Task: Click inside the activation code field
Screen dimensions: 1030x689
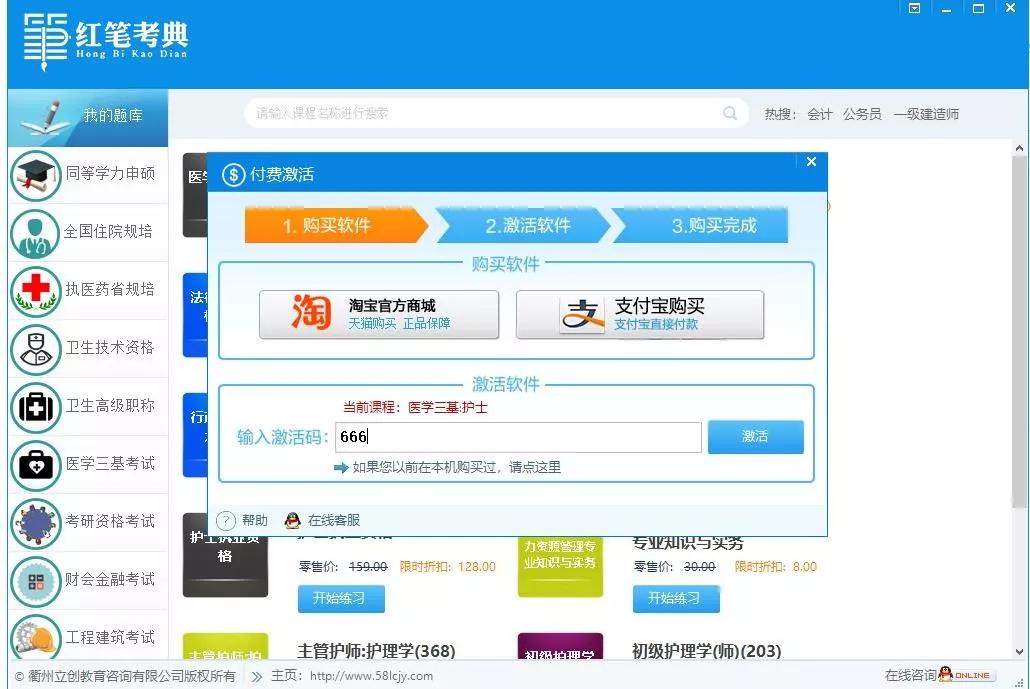Action: tap(517, 436)
